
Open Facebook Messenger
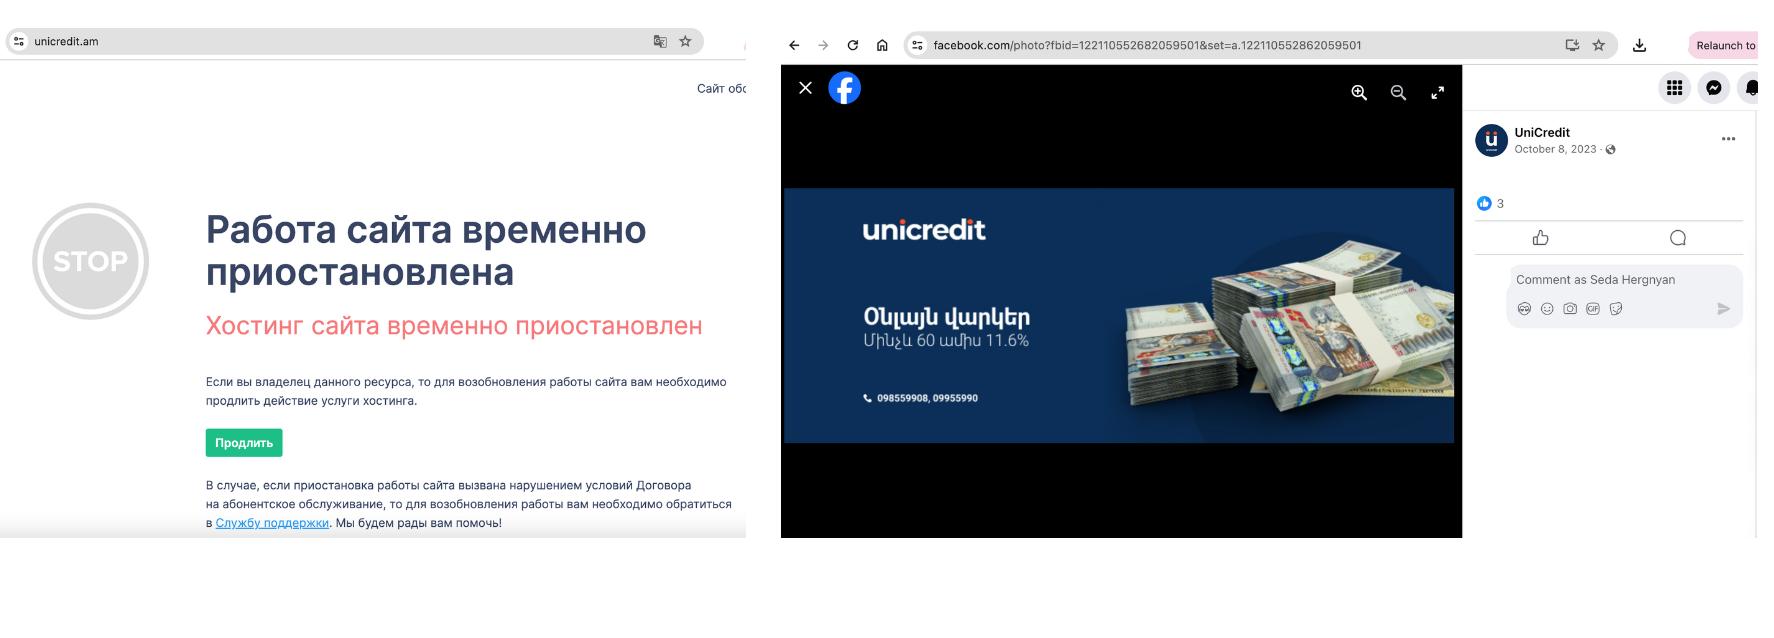point(1713,88)
